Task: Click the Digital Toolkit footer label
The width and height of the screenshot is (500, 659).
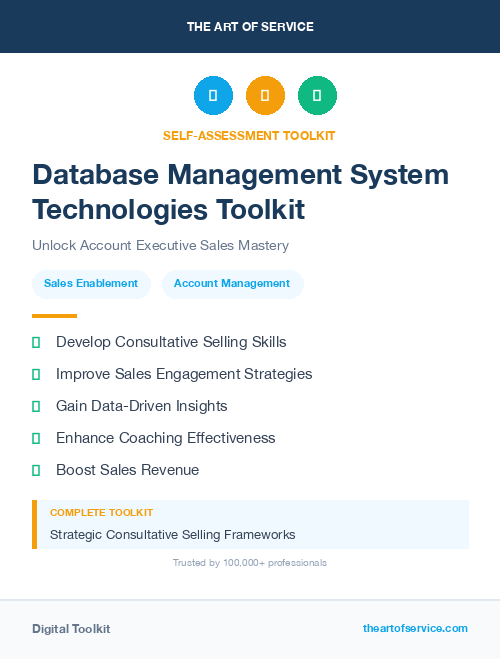Action: [x=71, y=629]
